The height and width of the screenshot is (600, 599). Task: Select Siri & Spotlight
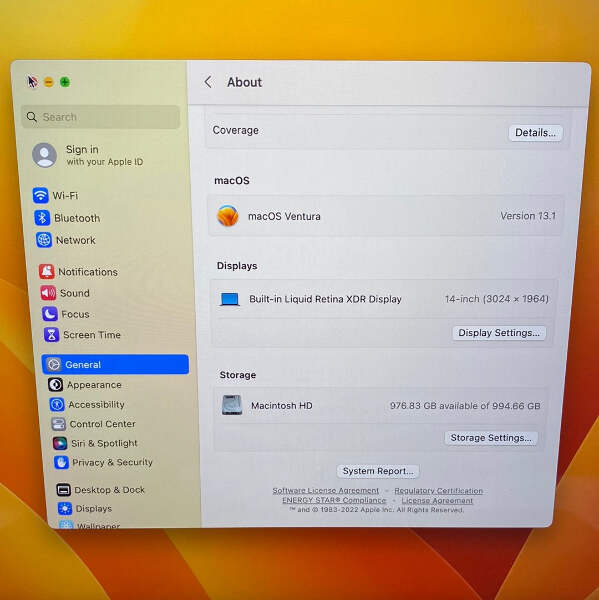pos(95,443)
